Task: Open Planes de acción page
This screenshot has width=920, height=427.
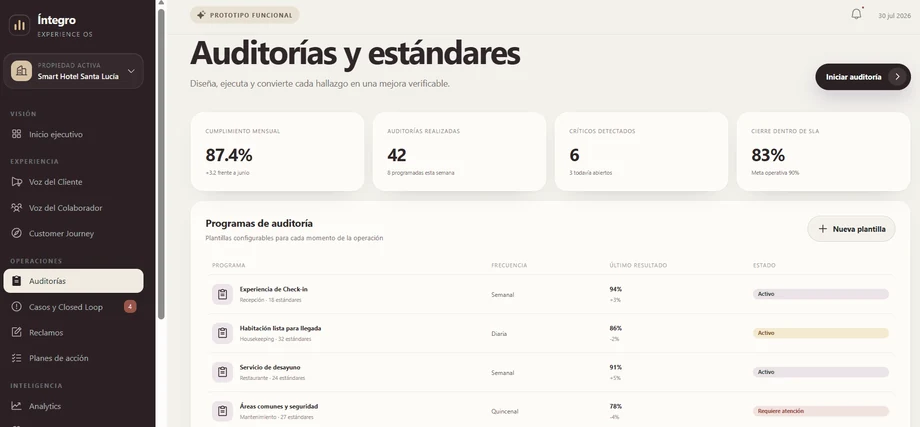Action: pyautogui.click(x=73, y=358)
